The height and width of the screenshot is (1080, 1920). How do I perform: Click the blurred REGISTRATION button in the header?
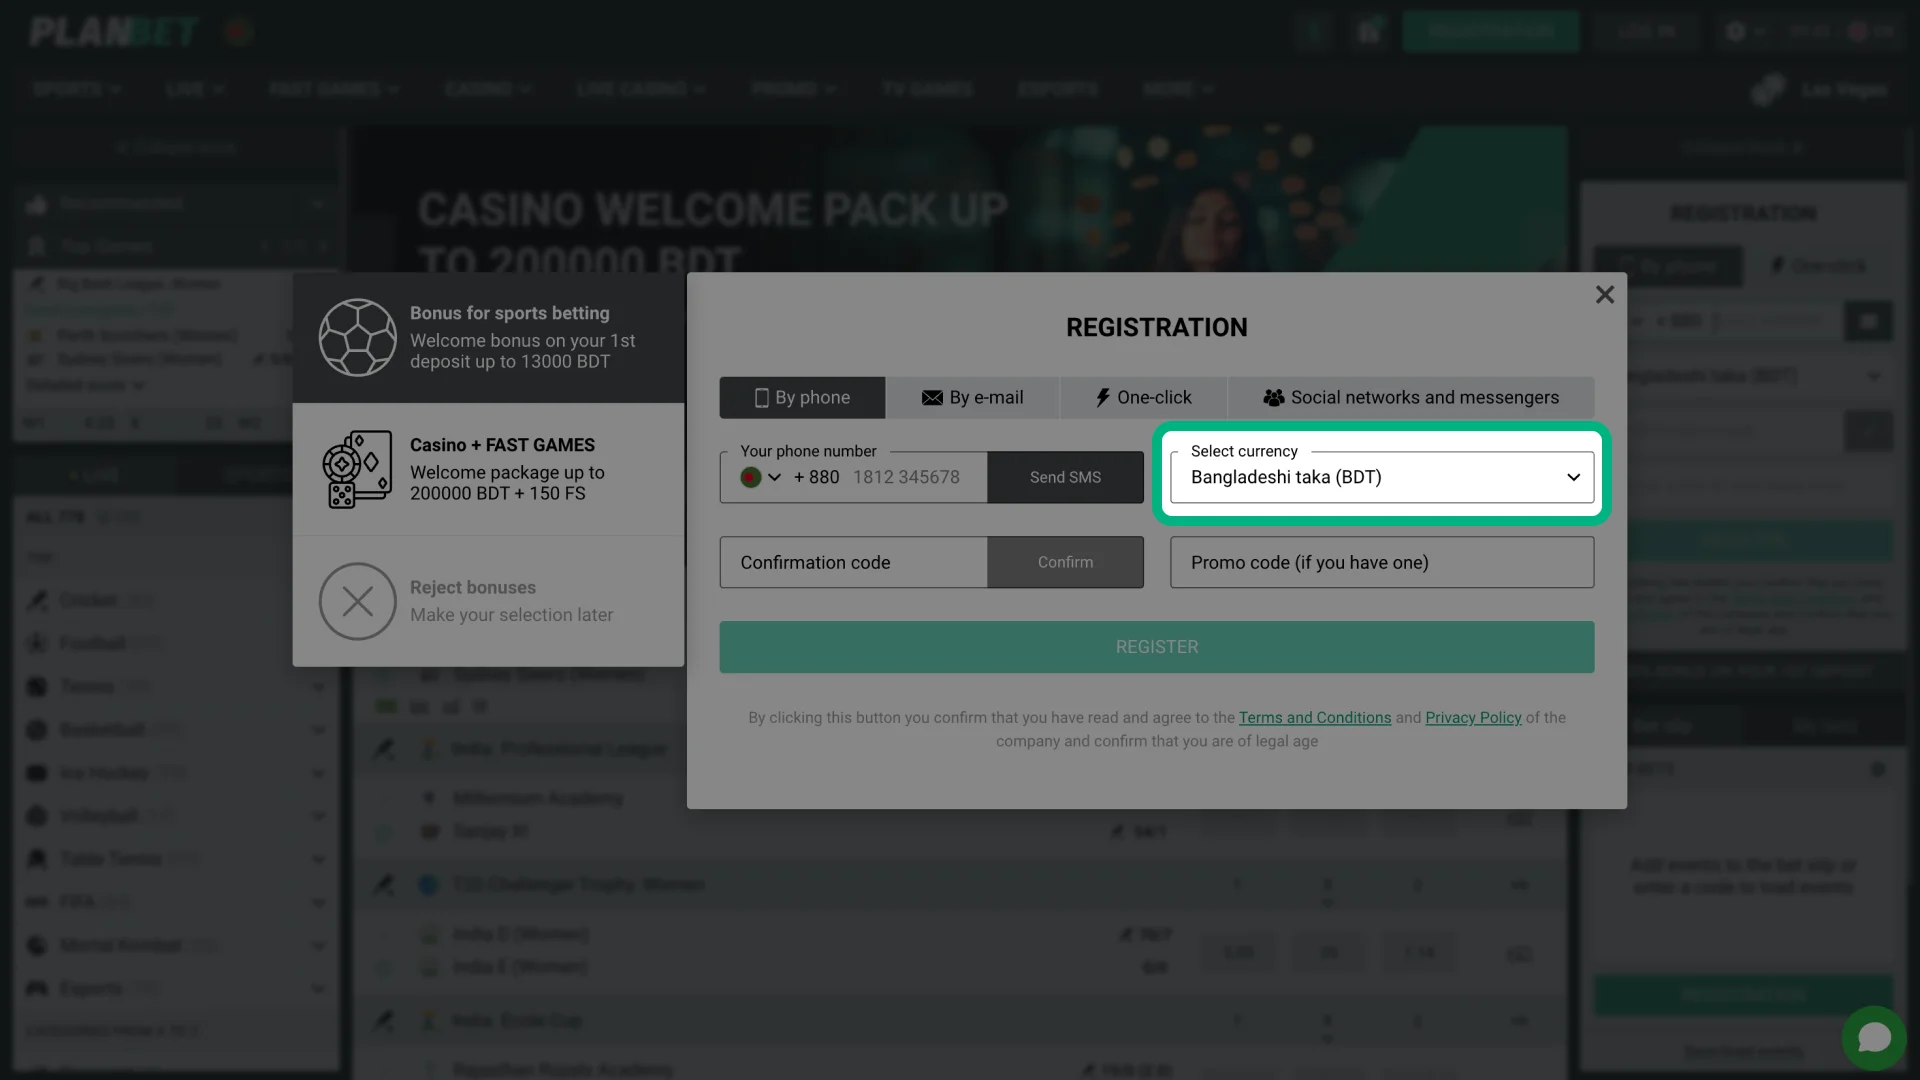click(x=1490, y=32)
